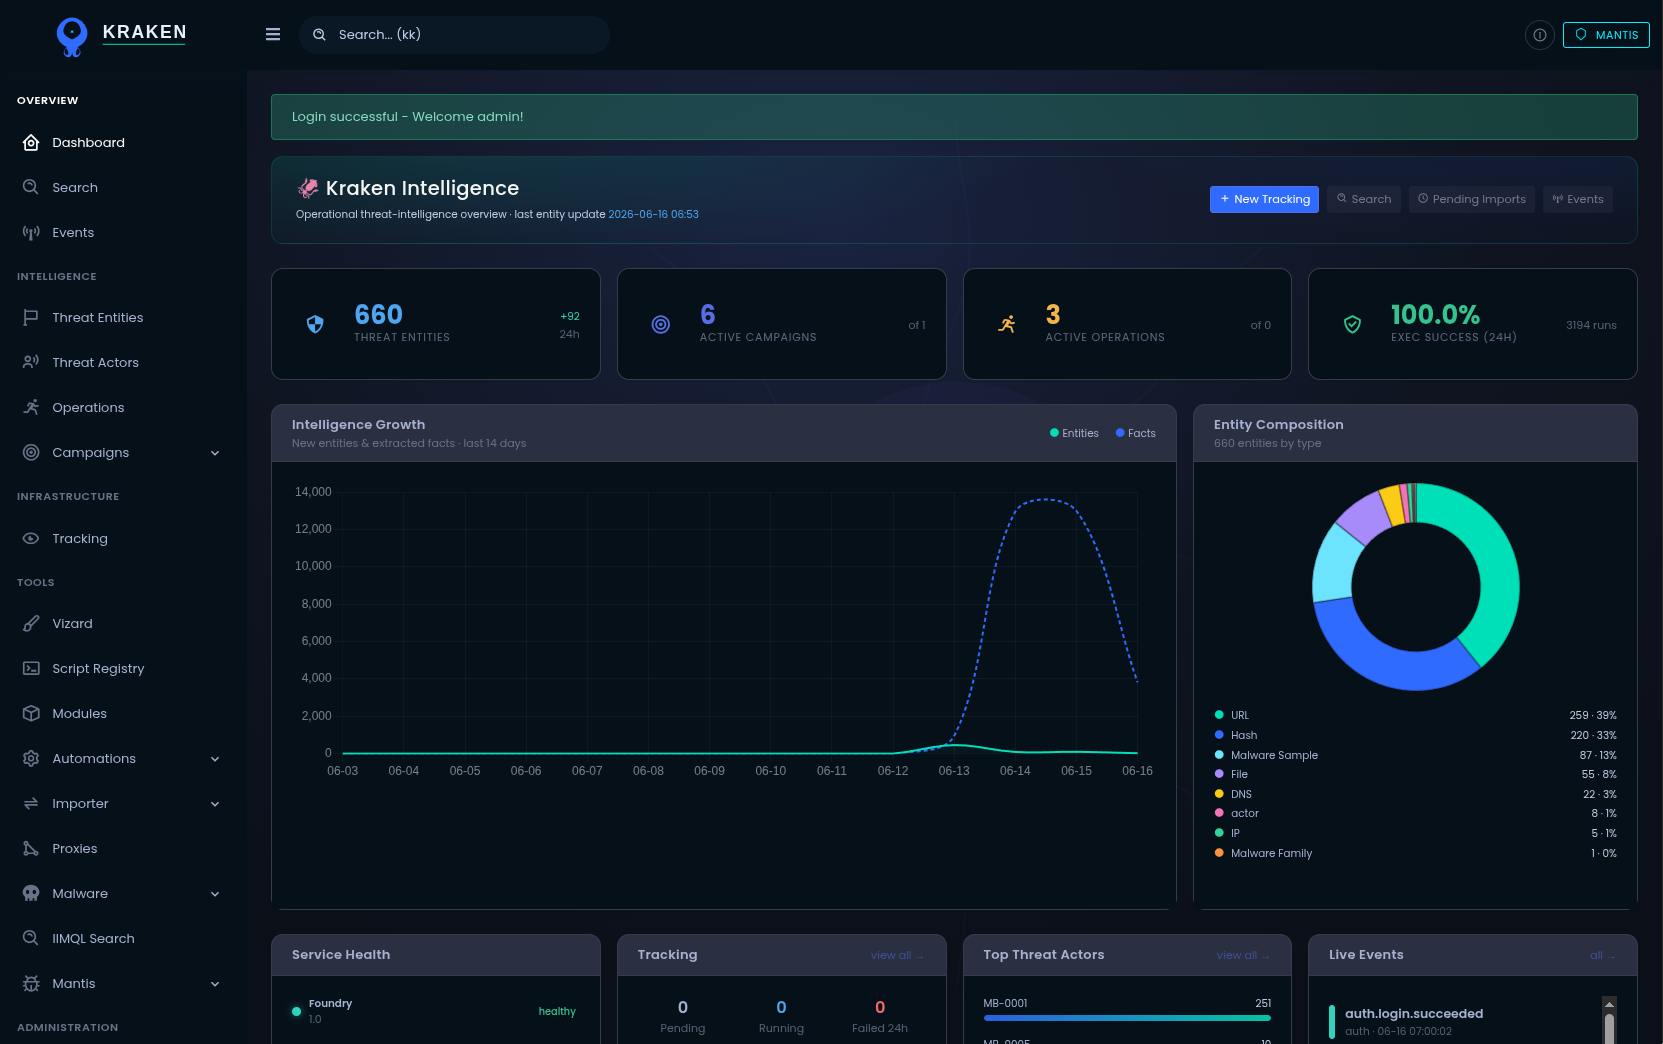This screenshot has width=1663, height=1044.
Task: Click the Threat Actors person icon
Action: click(31, 363)
